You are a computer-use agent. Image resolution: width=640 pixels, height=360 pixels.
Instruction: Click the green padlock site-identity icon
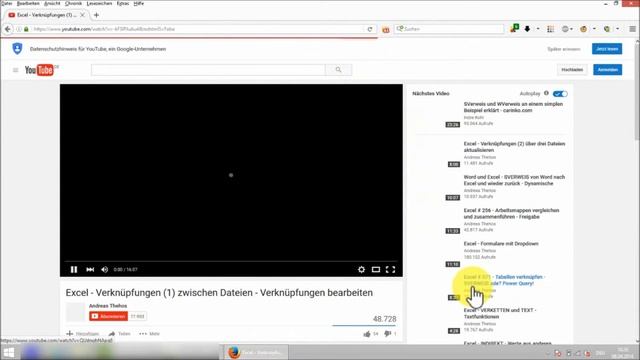pyautogui.click(x=26, y=29)
